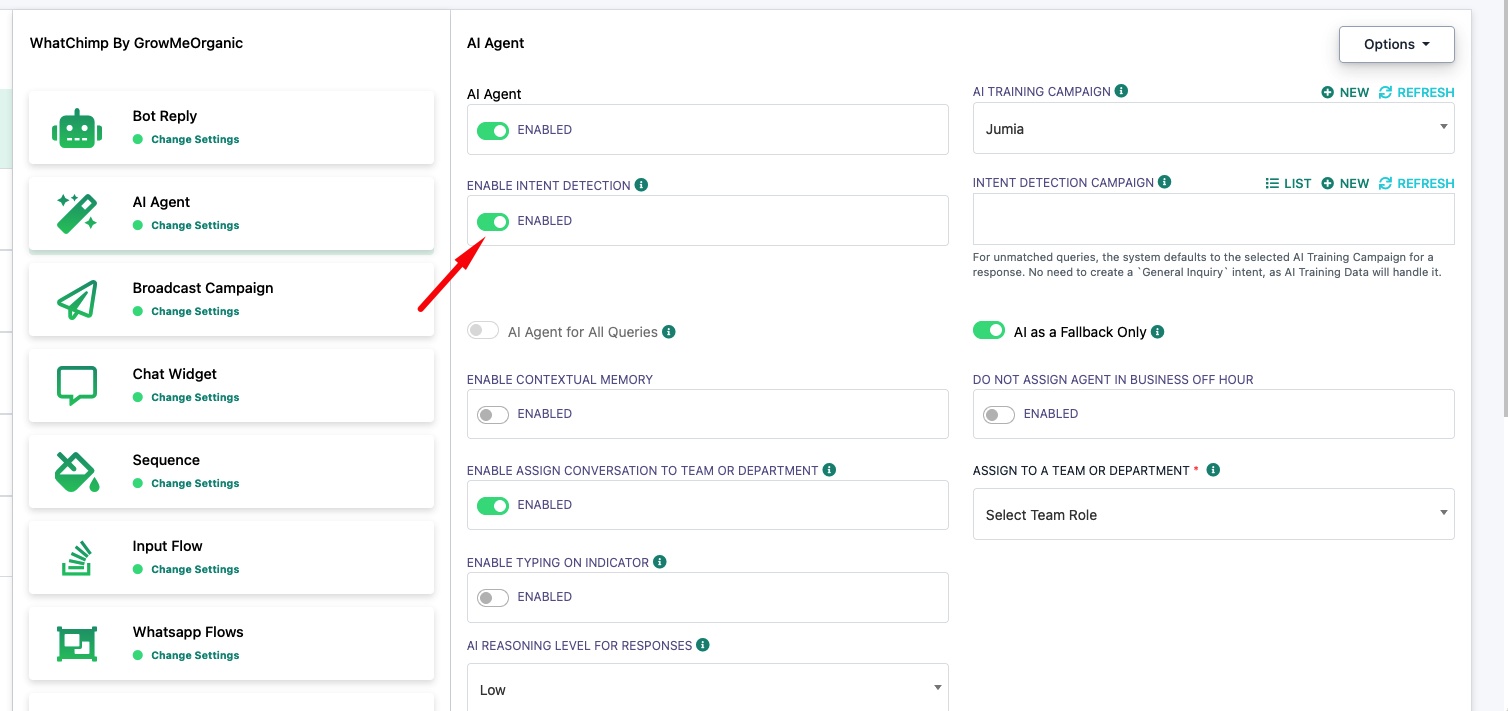Click Change Settings under Input Flow

pyautogui.click(x=195, y=569)
